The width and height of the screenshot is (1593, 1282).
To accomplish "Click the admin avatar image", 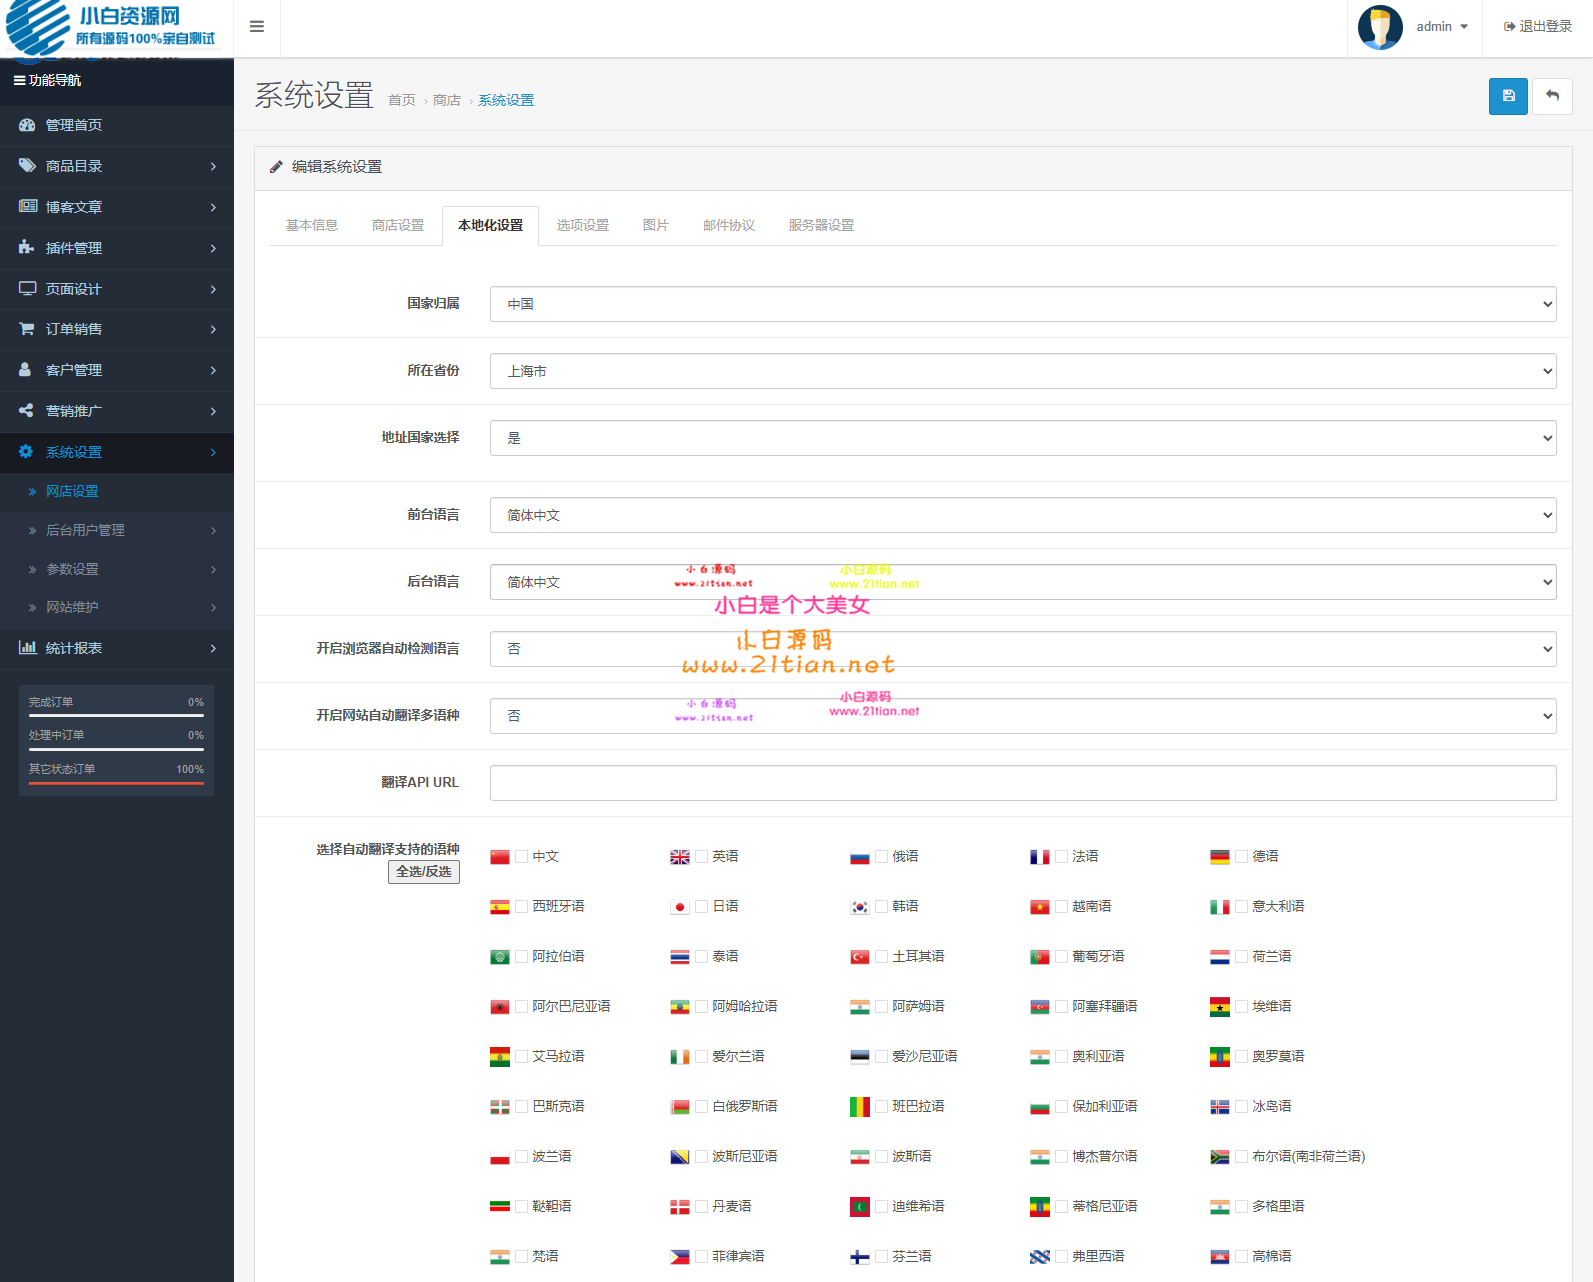I will (1380, 27).
